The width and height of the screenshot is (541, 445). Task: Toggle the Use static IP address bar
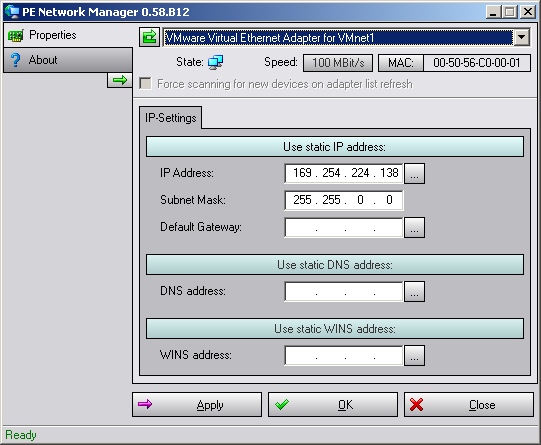tap(335, 147)
